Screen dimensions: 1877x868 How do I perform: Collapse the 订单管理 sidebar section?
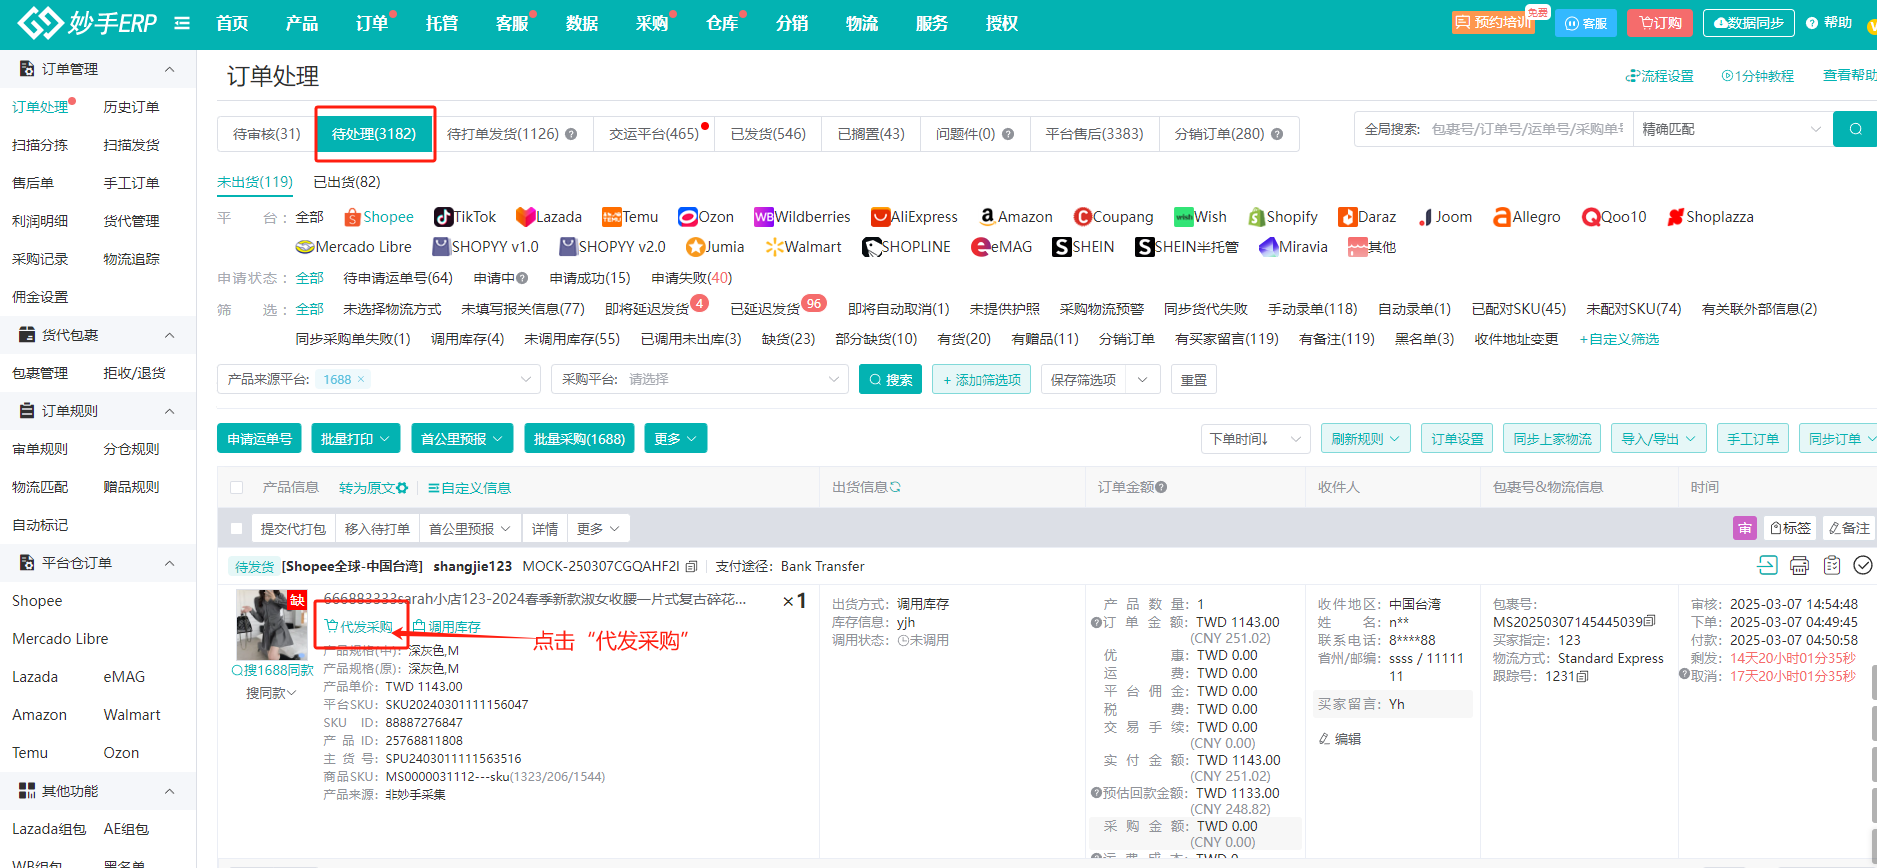[169, 69]
